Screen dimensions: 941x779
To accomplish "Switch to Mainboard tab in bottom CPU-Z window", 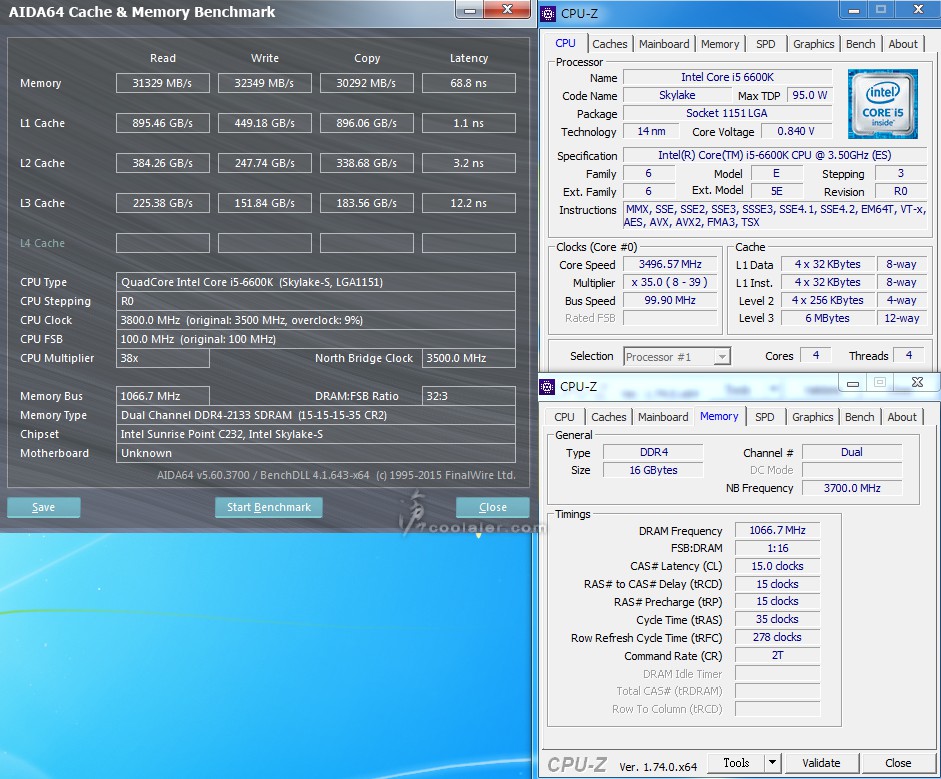I will (x=663, y=417).
